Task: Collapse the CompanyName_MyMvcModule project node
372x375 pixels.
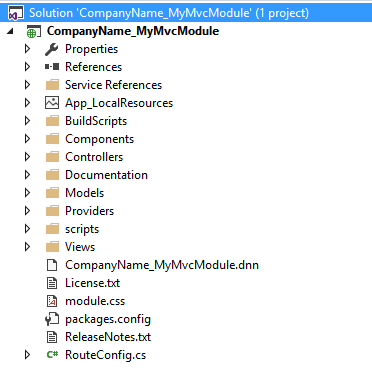Action: [11, 31]
